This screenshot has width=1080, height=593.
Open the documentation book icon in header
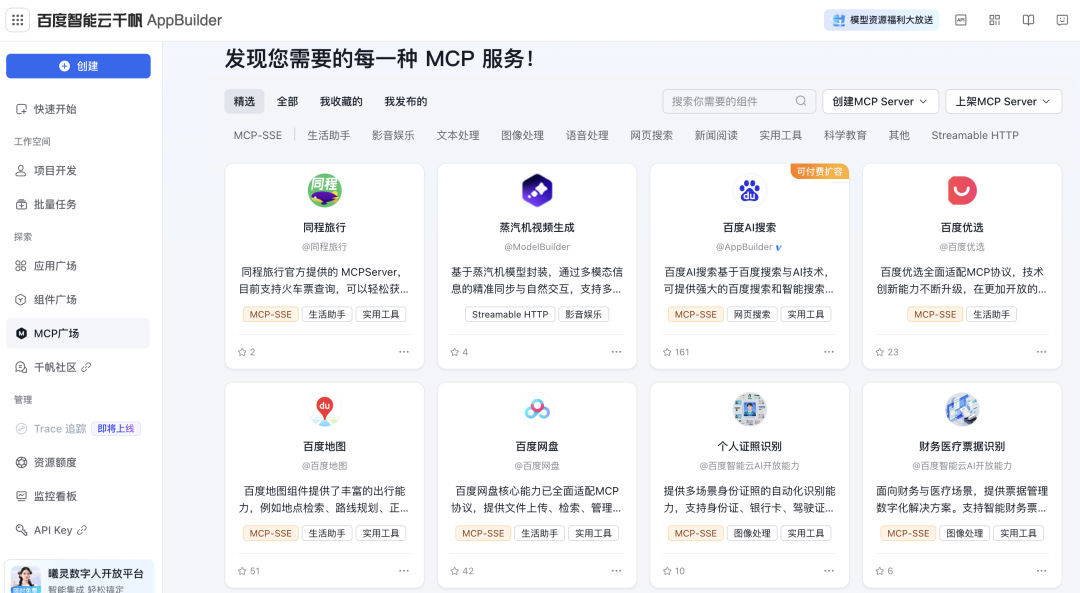click(1028, 20)
